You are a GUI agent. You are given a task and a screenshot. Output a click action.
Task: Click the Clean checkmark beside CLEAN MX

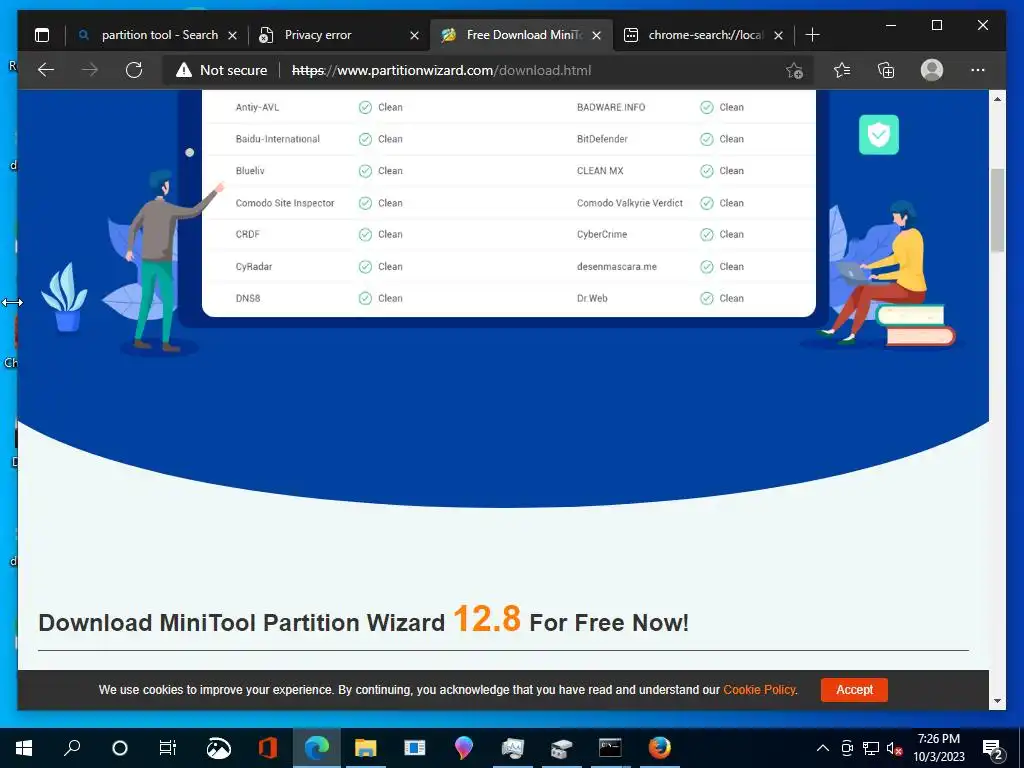tap(707, 171)
